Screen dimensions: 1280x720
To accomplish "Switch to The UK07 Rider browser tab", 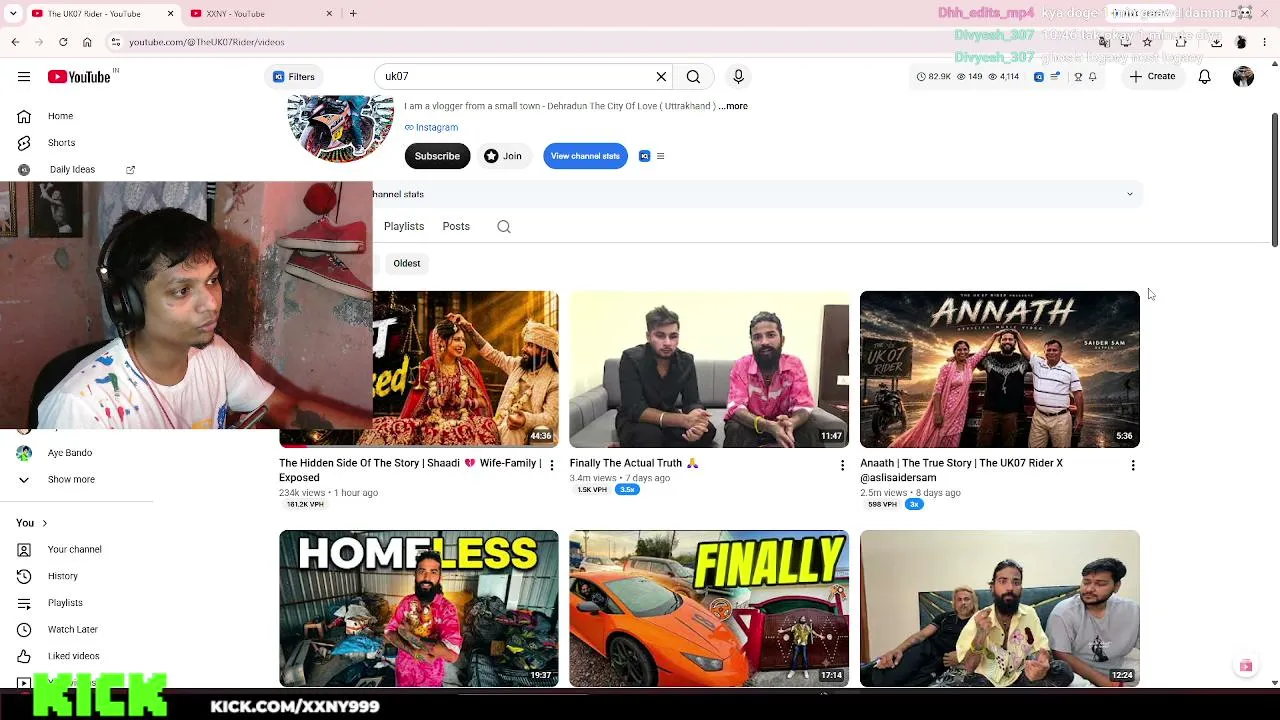I will coord(102,13).
